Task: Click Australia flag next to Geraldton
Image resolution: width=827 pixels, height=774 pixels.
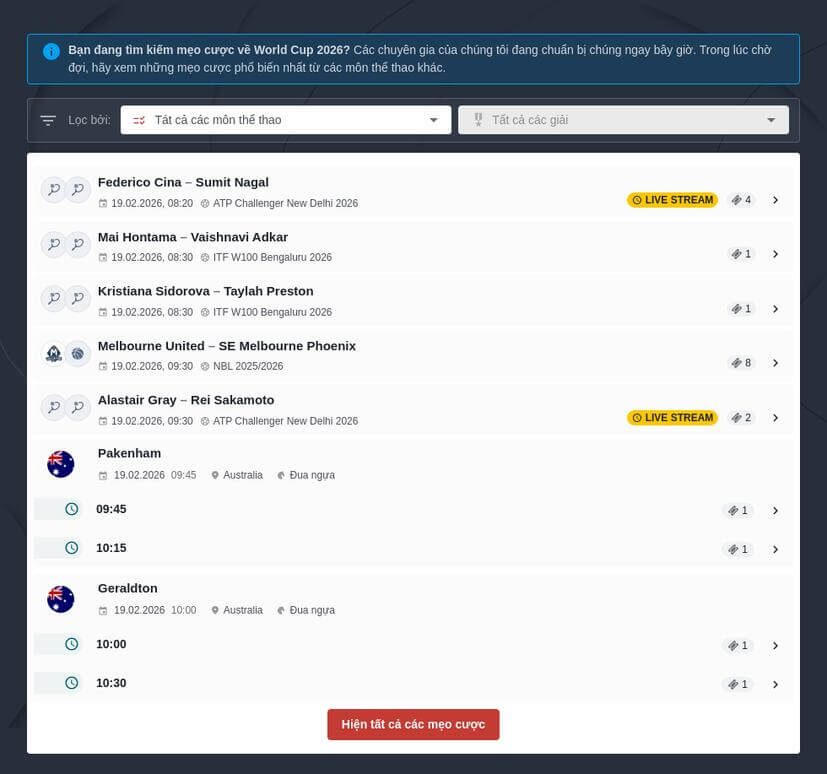Action: click(61, 599)
